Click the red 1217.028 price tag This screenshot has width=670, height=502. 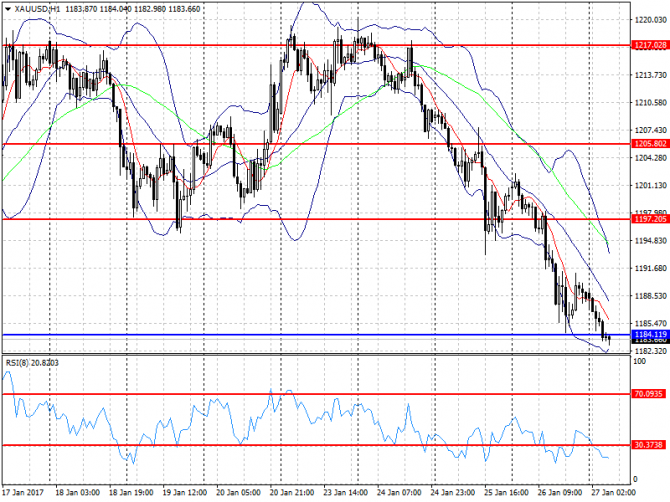coord(650,45)
